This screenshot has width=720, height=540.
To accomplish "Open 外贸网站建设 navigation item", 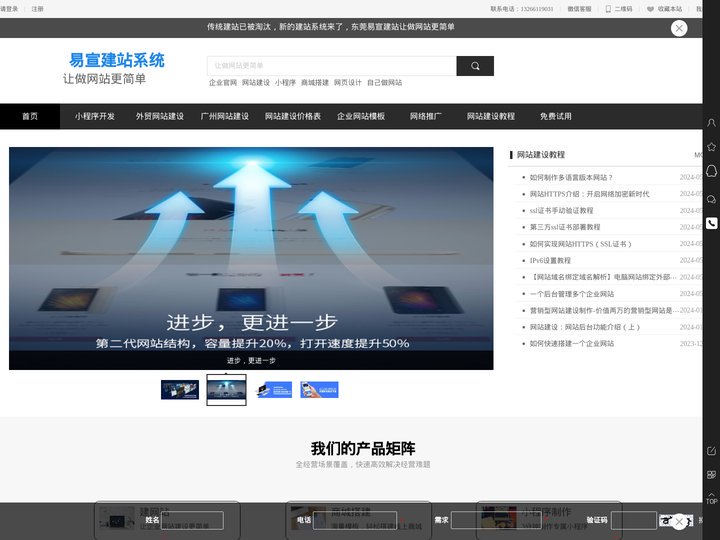I will 159,116.
